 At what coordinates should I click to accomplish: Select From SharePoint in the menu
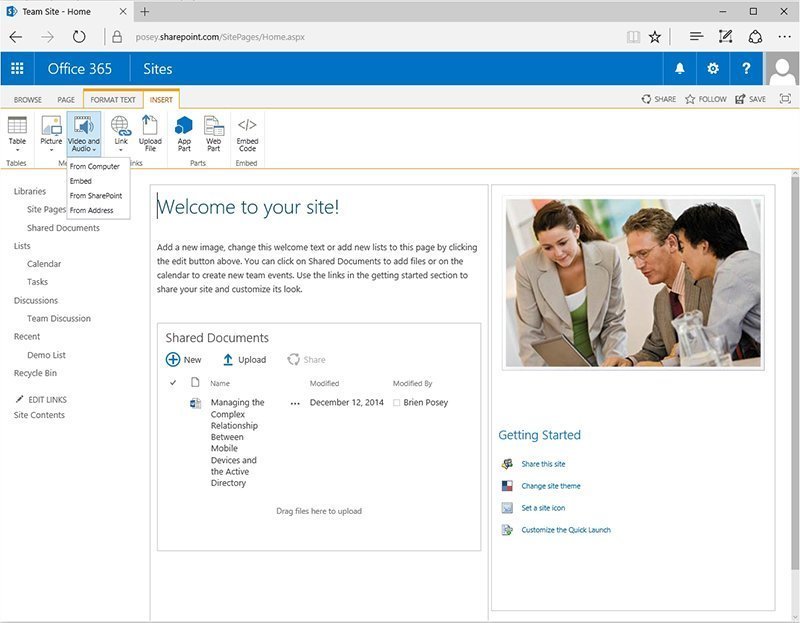pos(97,195)
